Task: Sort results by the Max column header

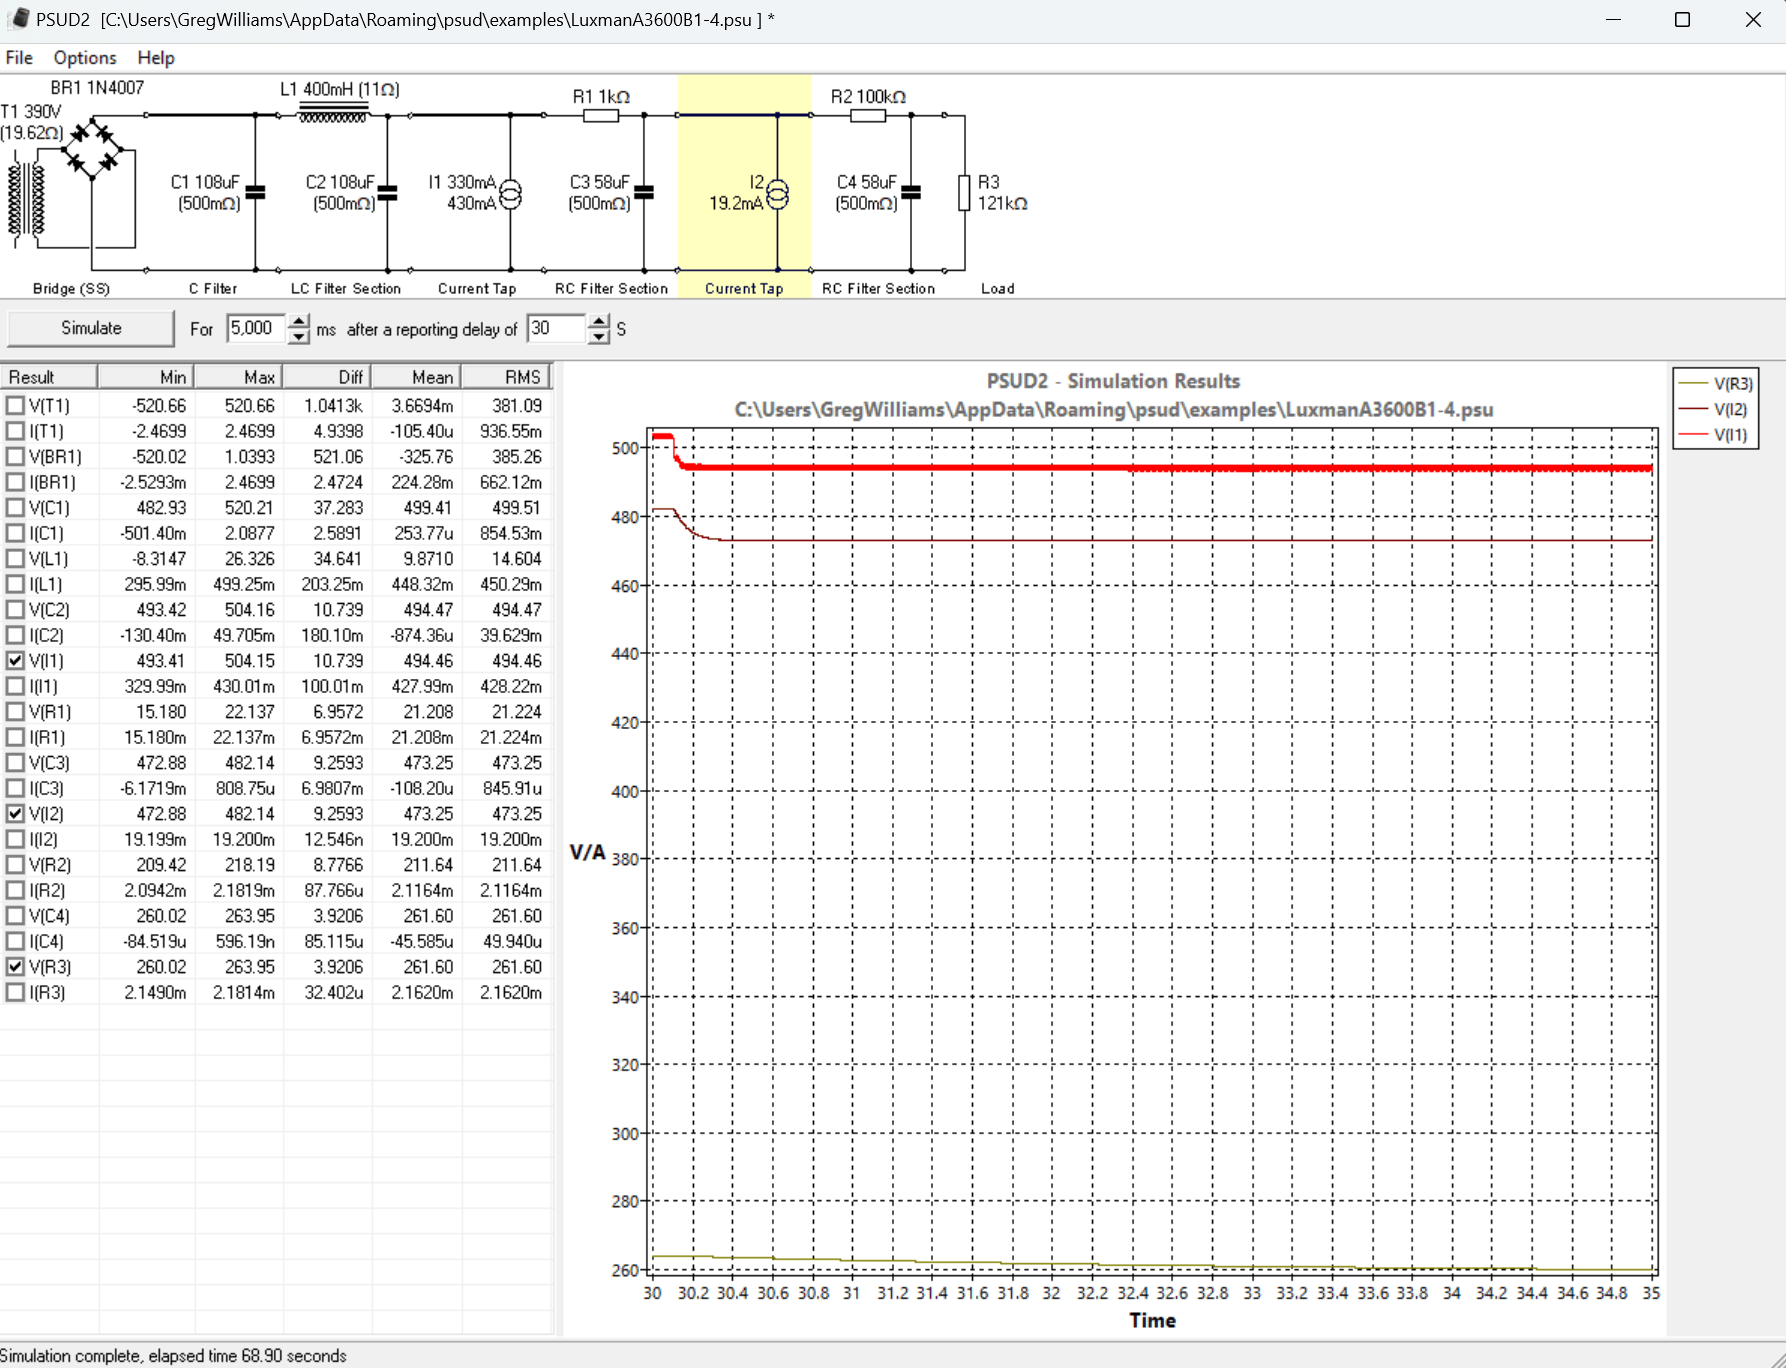Action: [238, 377]
